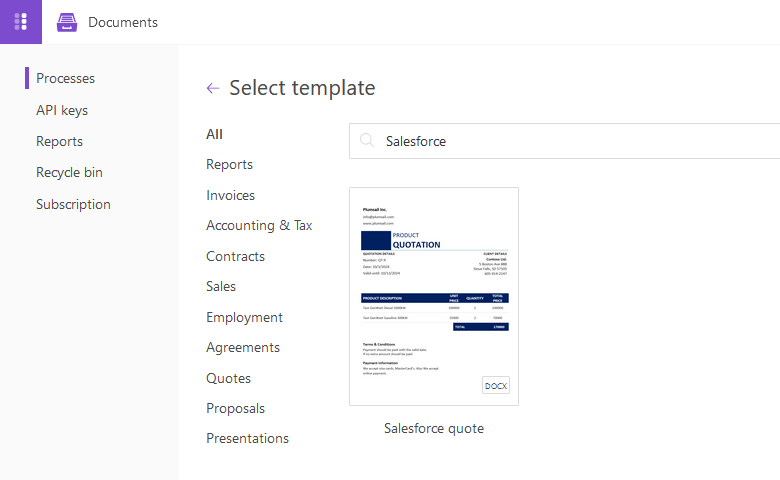Filter templates by Invoices category

230,195
